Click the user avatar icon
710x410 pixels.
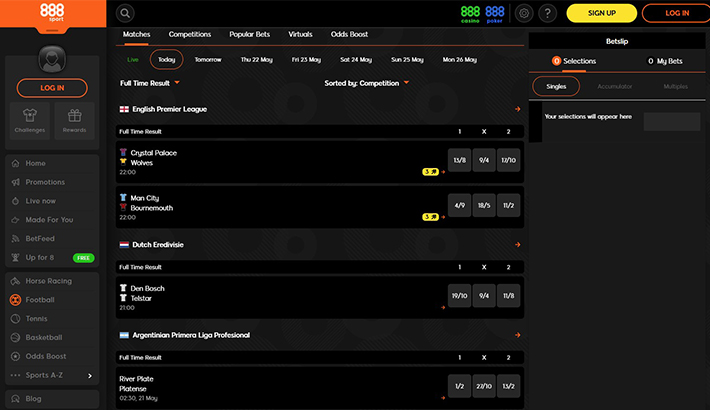52,59
